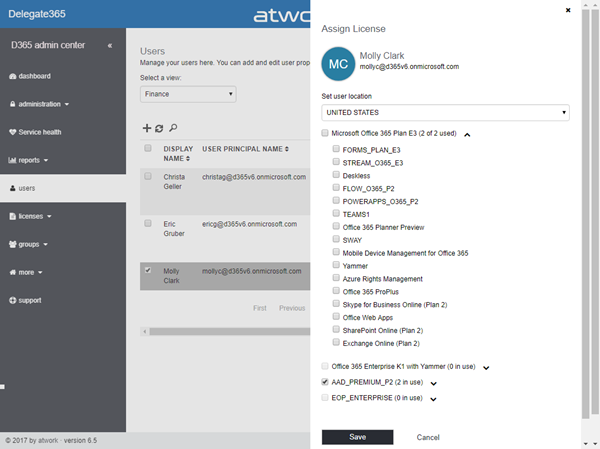Expand licenses menu
600x449 pixels.
pyautogui.click(x=30, y=216)
